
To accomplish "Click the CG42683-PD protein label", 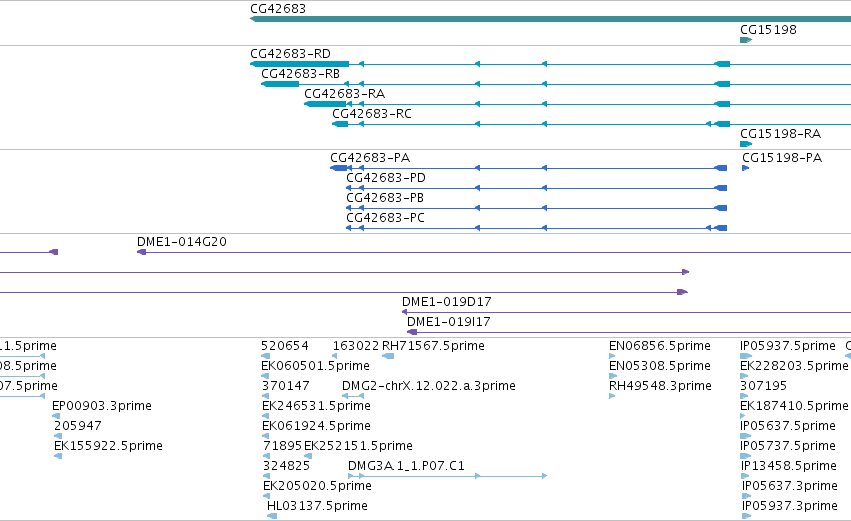I will point(386,178).
